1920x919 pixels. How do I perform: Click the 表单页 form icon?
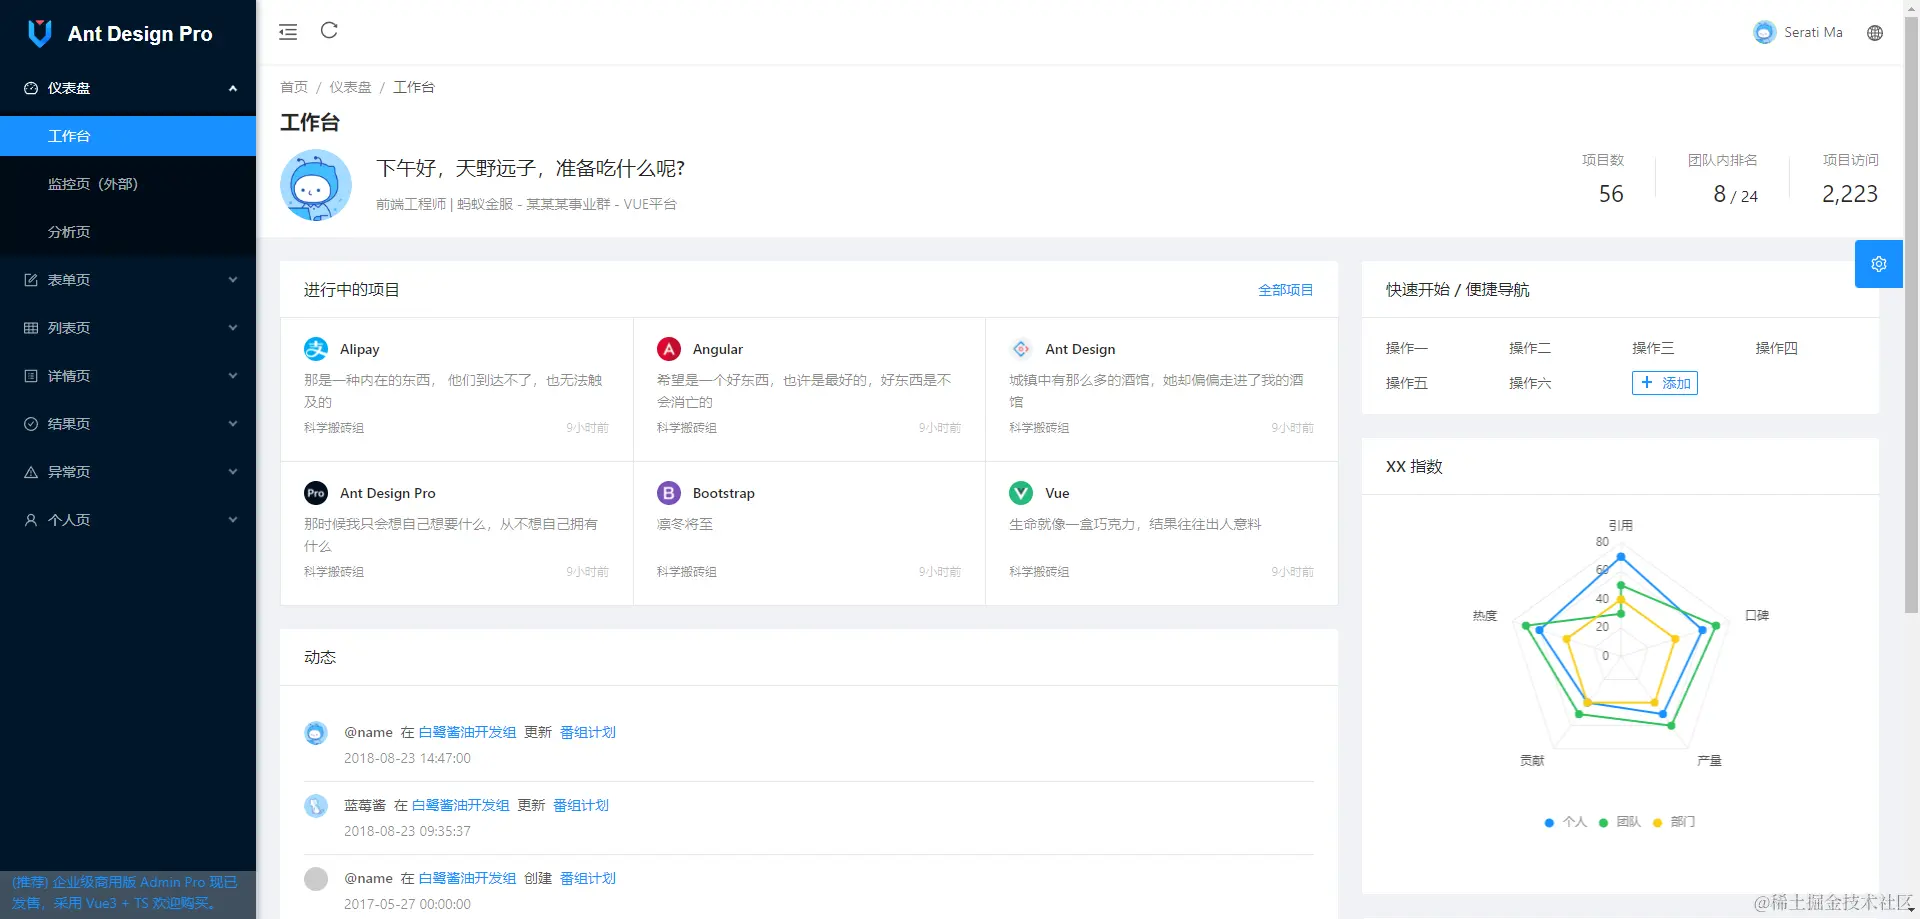[x=31, y=280]
